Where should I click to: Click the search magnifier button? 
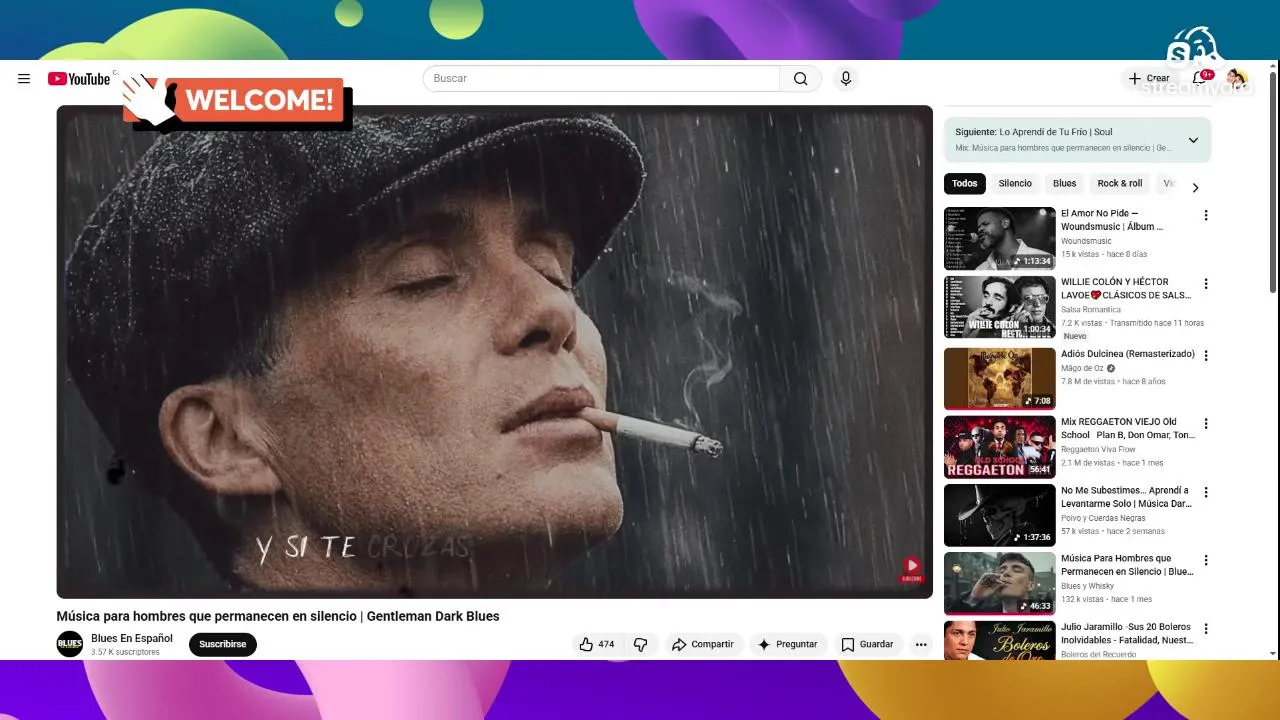click(801, 79)
